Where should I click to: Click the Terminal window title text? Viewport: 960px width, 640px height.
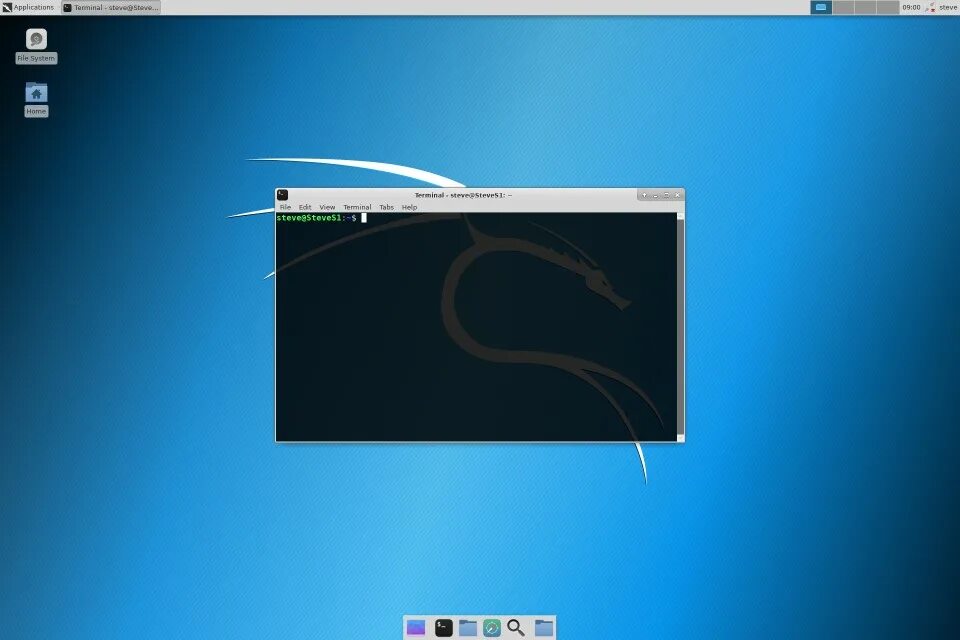pos(463,195)
